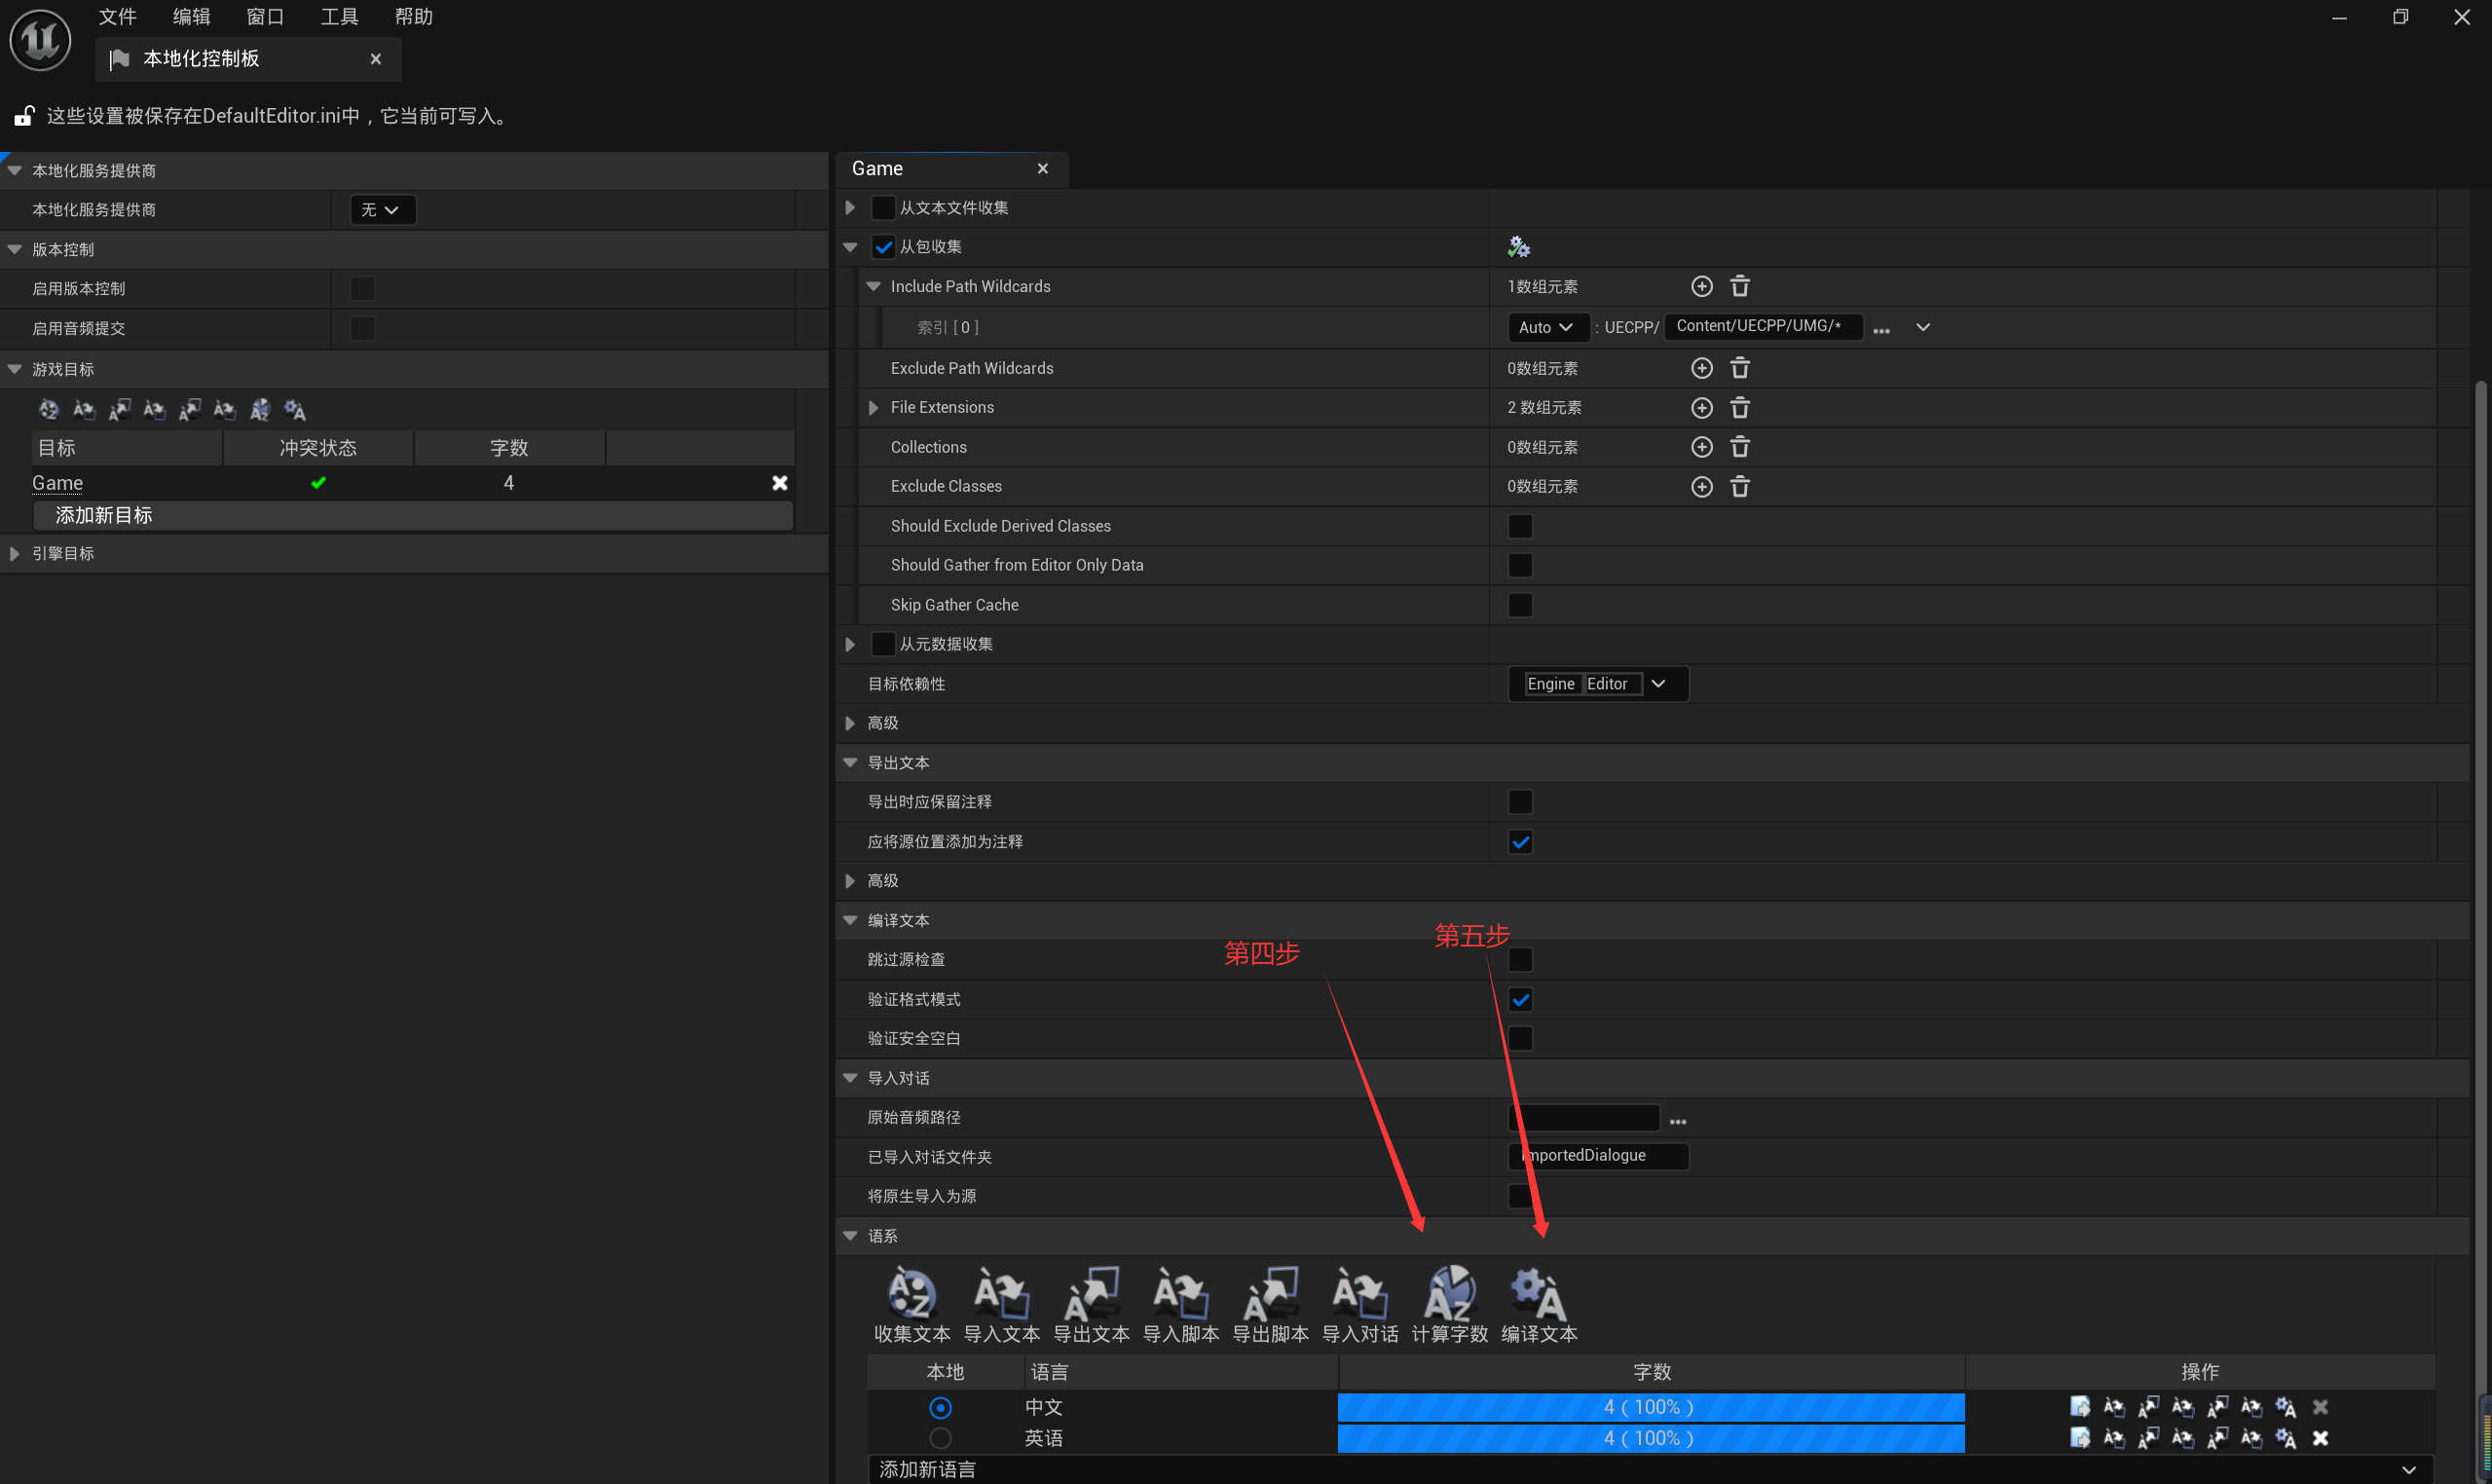Click the 收集文本 gather text icon

[911, 1295]
